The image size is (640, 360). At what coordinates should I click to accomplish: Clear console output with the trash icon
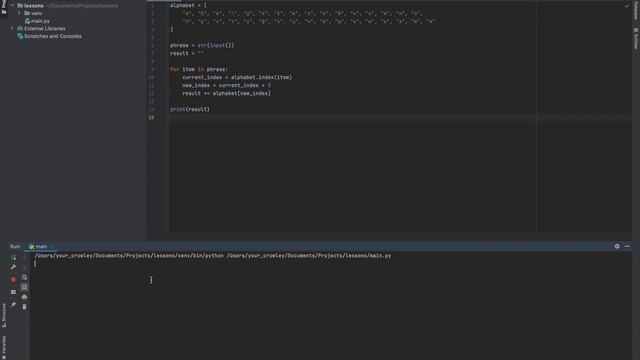(24, 307)
